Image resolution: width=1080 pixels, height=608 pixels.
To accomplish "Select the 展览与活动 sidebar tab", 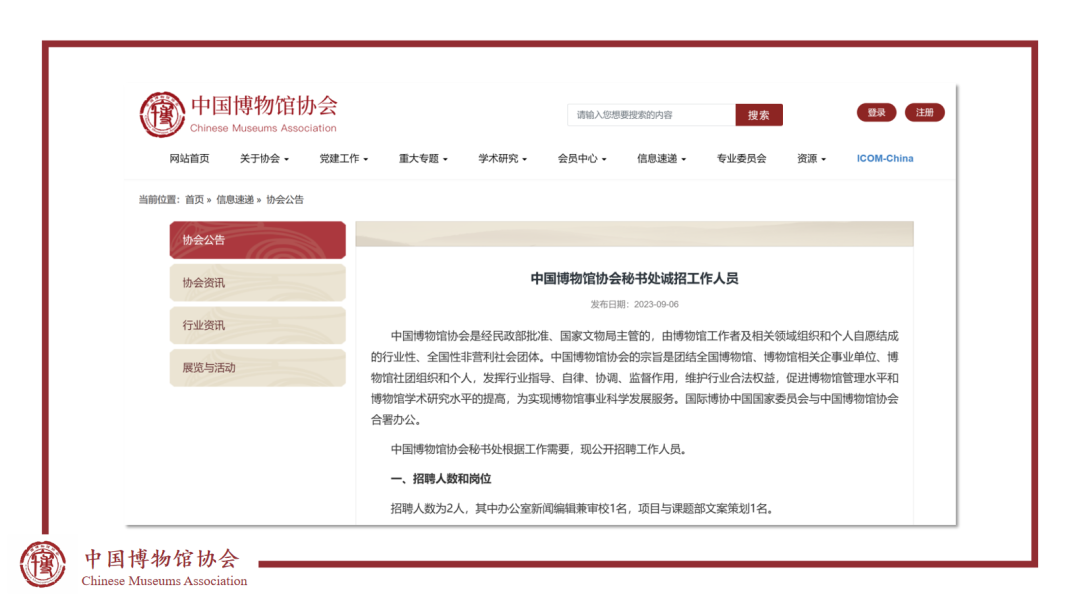I will (x=258, y=368).
